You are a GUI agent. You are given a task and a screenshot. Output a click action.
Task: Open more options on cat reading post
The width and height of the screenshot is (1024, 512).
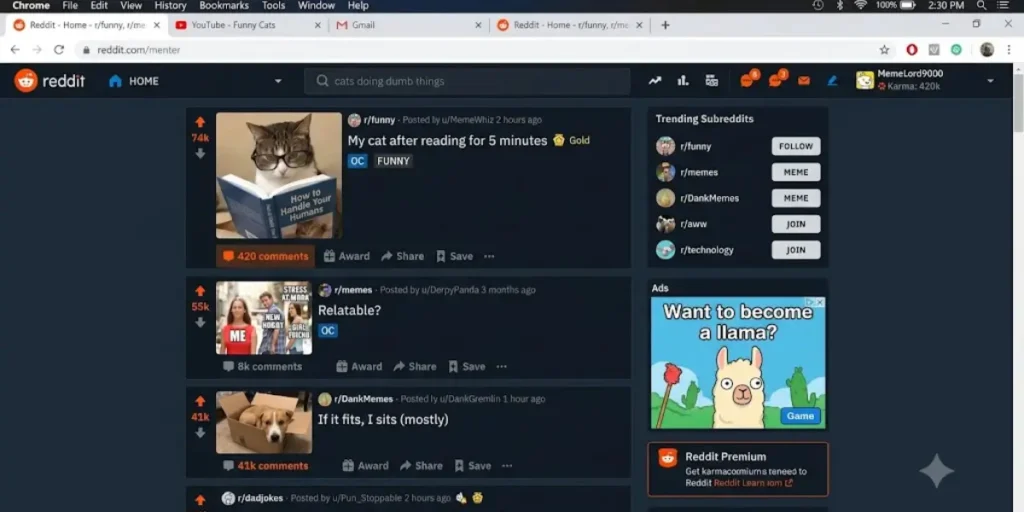click(x=489, y=256)
